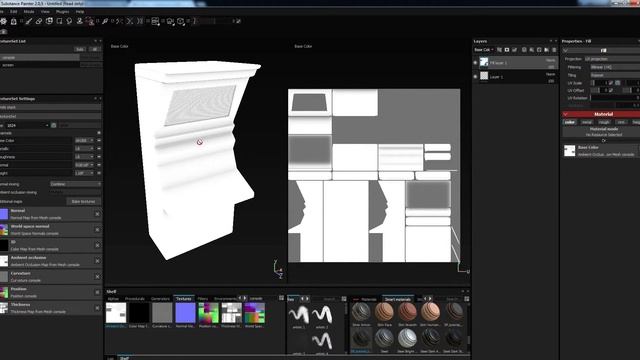Toggle grid view in Textures shelf
640x360 pixels.
pos(281,298)
